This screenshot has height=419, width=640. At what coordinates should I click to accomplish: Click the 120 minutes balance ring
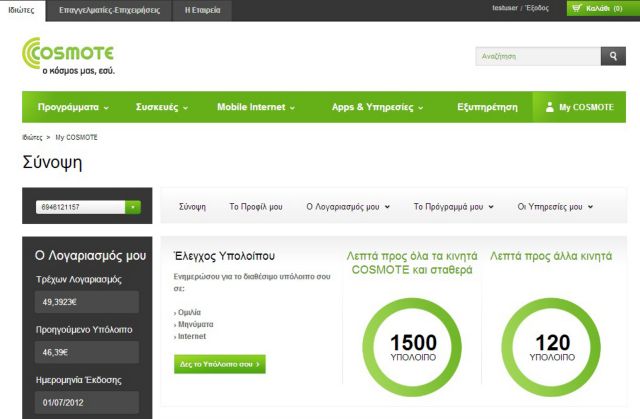551,347
